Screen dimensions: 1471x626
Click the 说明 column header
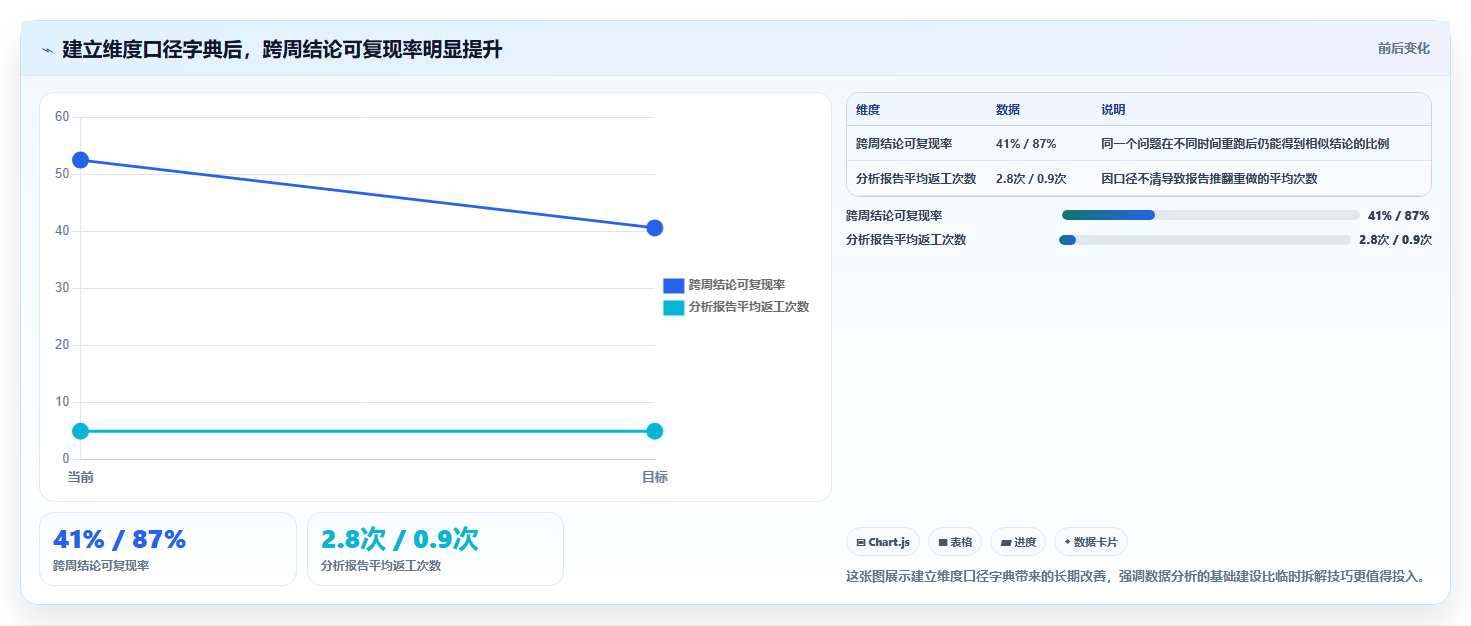pos(1113,110)
